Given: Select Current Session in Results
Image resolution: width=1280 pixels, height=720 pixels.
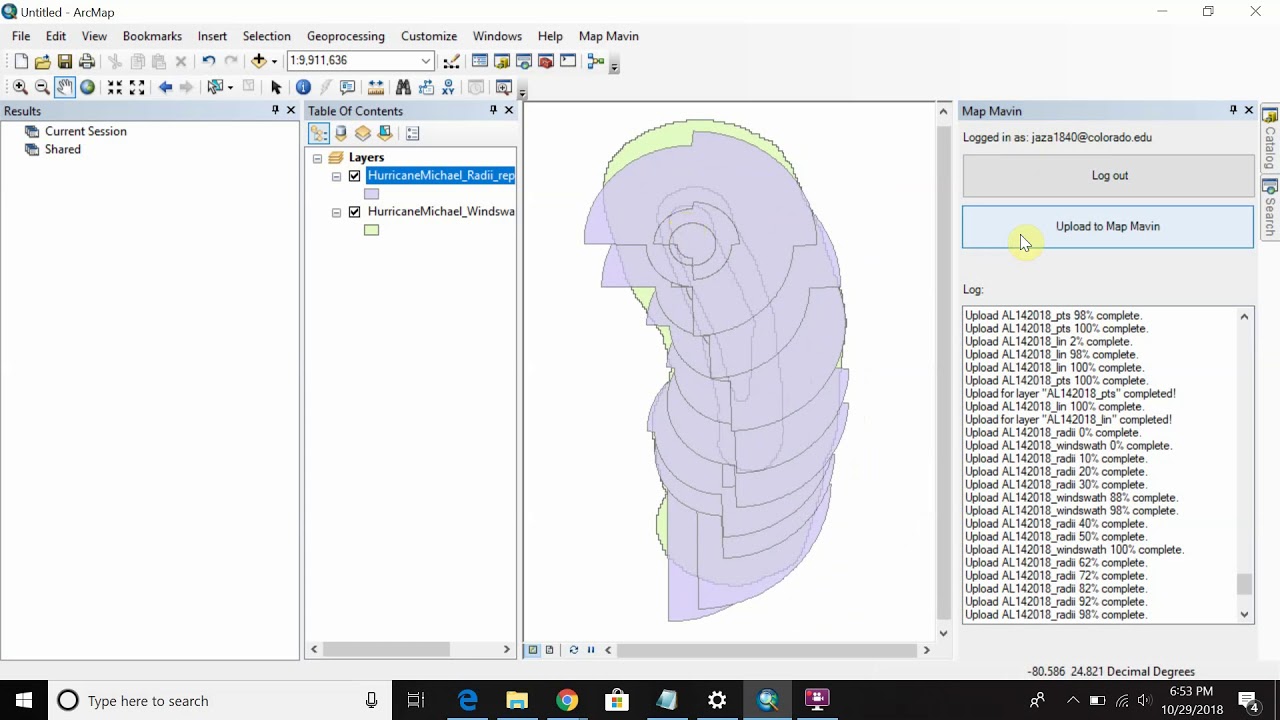Looking at the screenshot, I should tap(86, 131).
